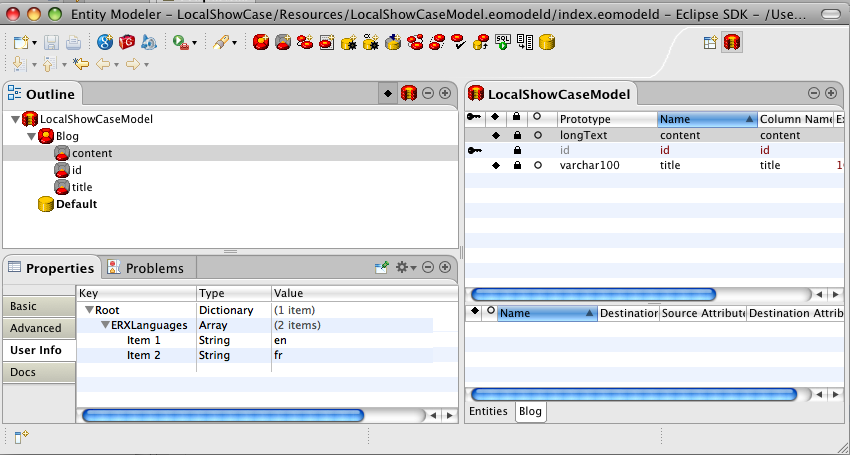Click the blue Google search icon

tap(105, 42)
